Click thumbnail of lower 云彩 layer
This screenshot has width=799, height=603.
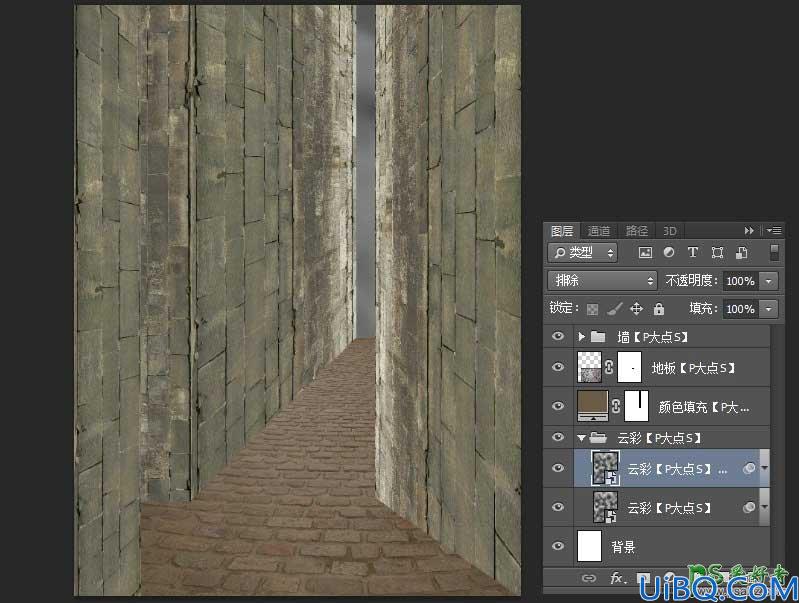click(605, 507)
